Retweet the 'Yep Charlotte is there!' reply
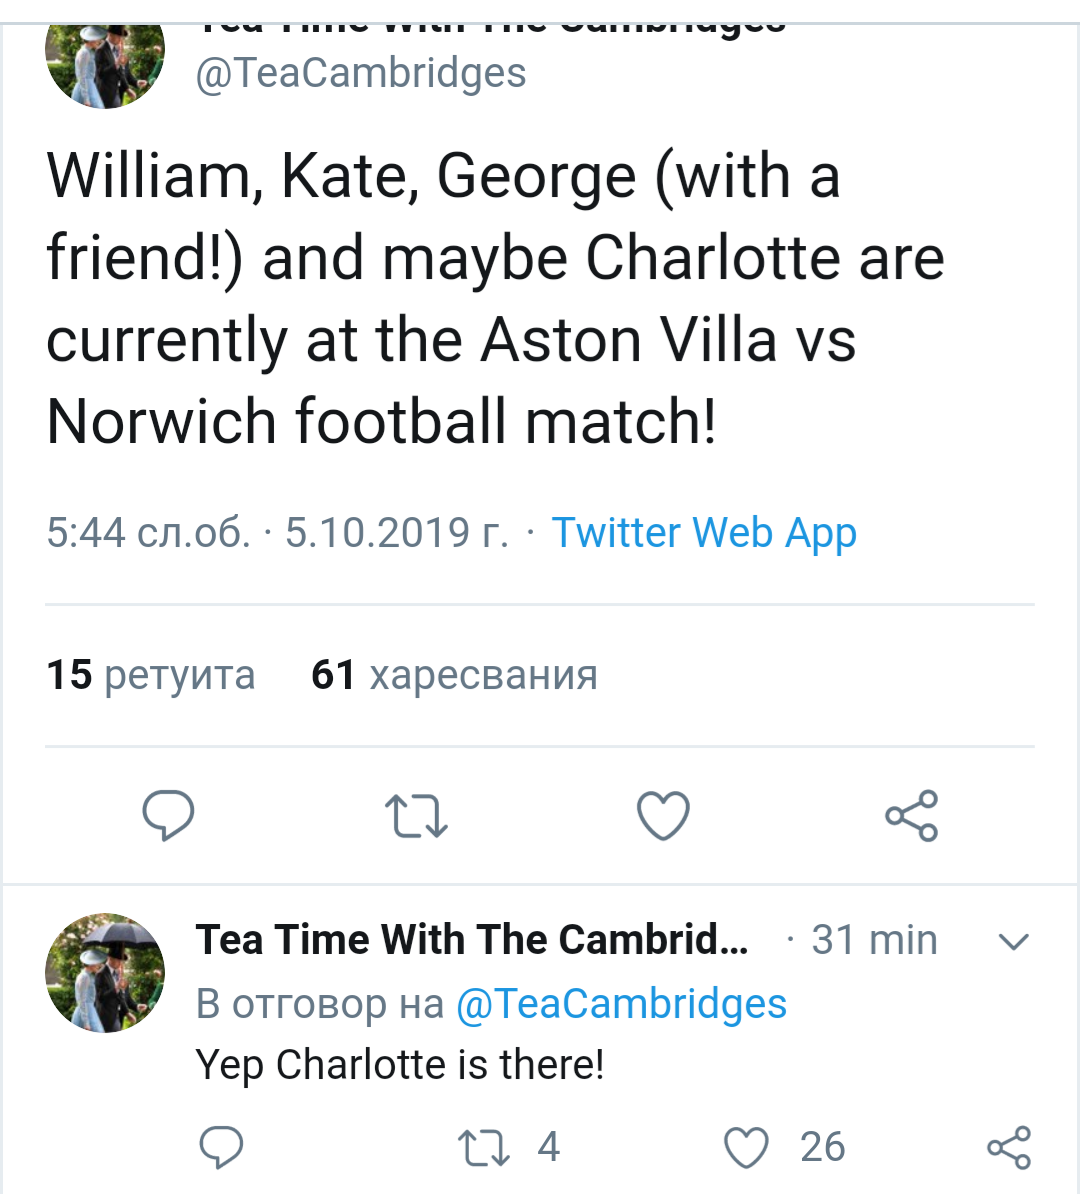The width and height of the screenshot is (1080, 1194). point(484,1147)
